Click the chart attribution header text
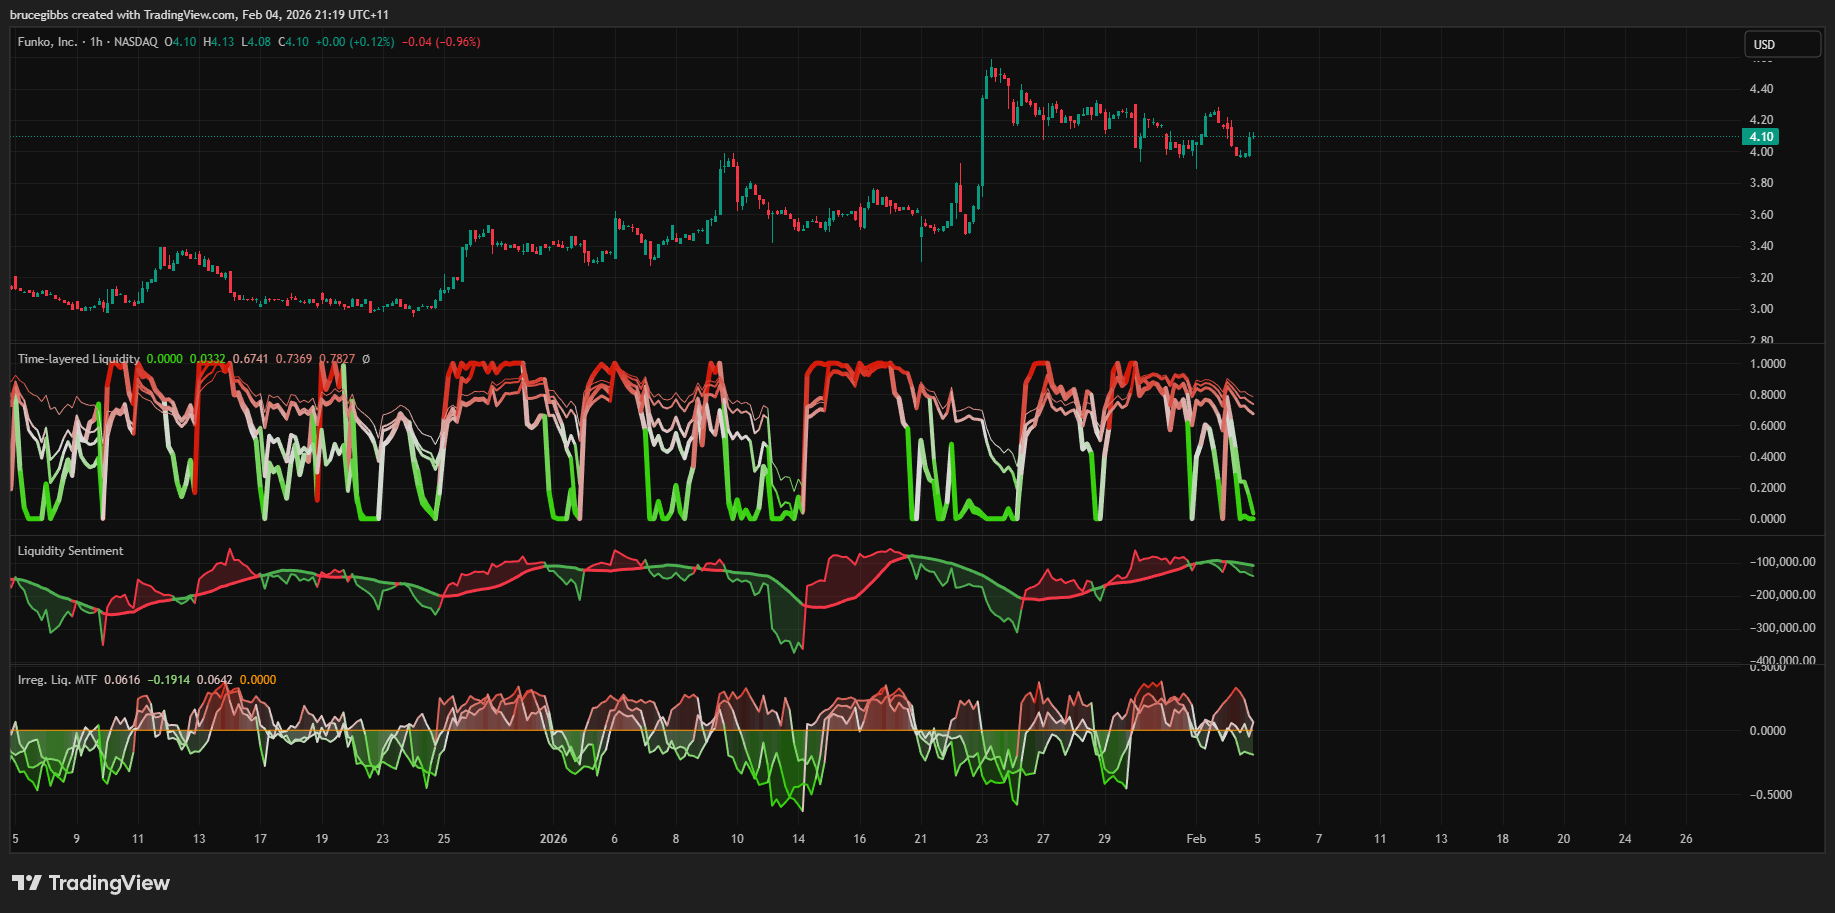The height and width of the screenshot is (913, 1835). click(199, 15)
